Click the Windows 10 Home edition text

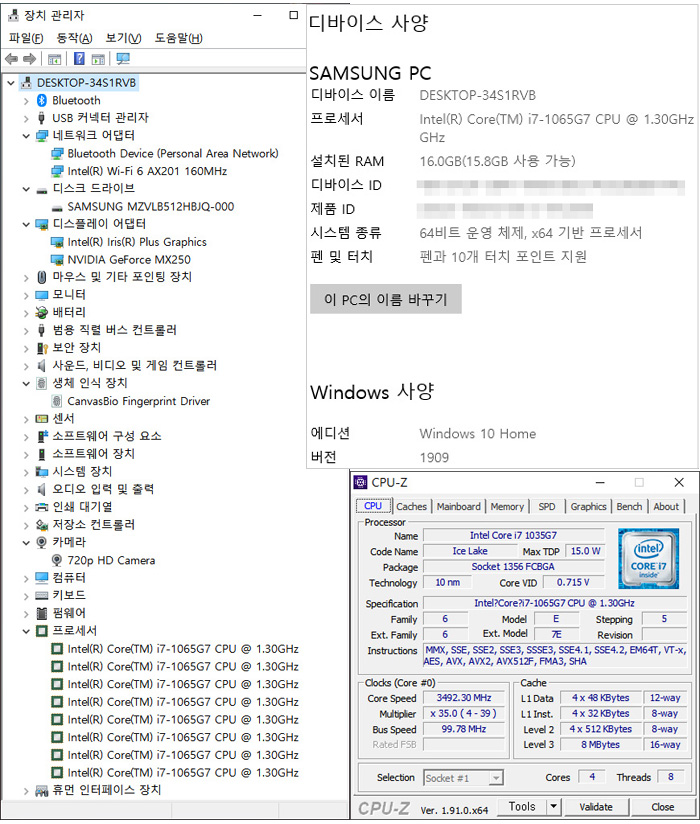478,434
